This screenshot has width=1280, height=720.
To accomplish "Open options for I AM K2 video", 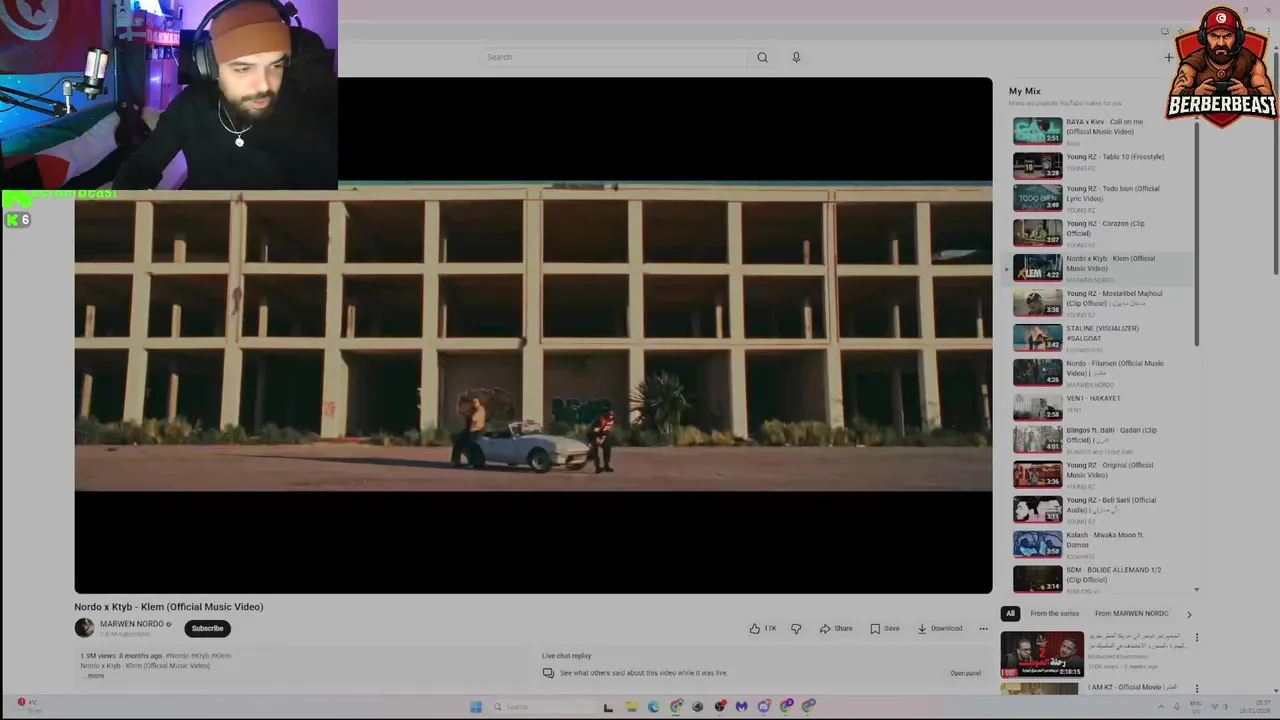I will (x=1196, y=689).
